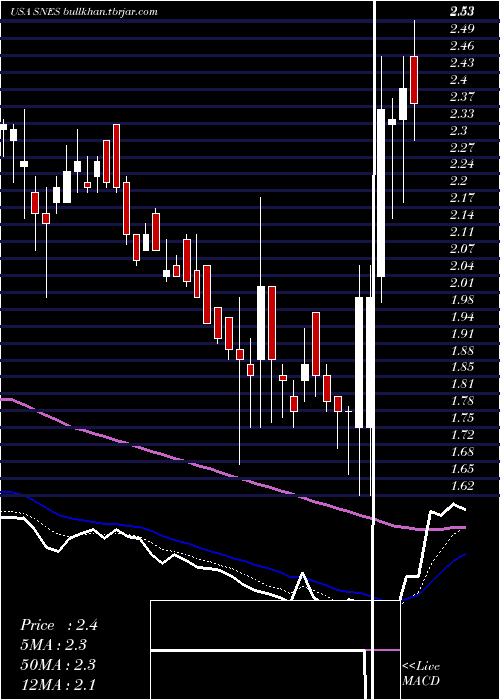The height and width of the screenshot is (700, 500).
Task: Click the tall white candlestick reaching 2.33
Action: [x=381, y=193]
